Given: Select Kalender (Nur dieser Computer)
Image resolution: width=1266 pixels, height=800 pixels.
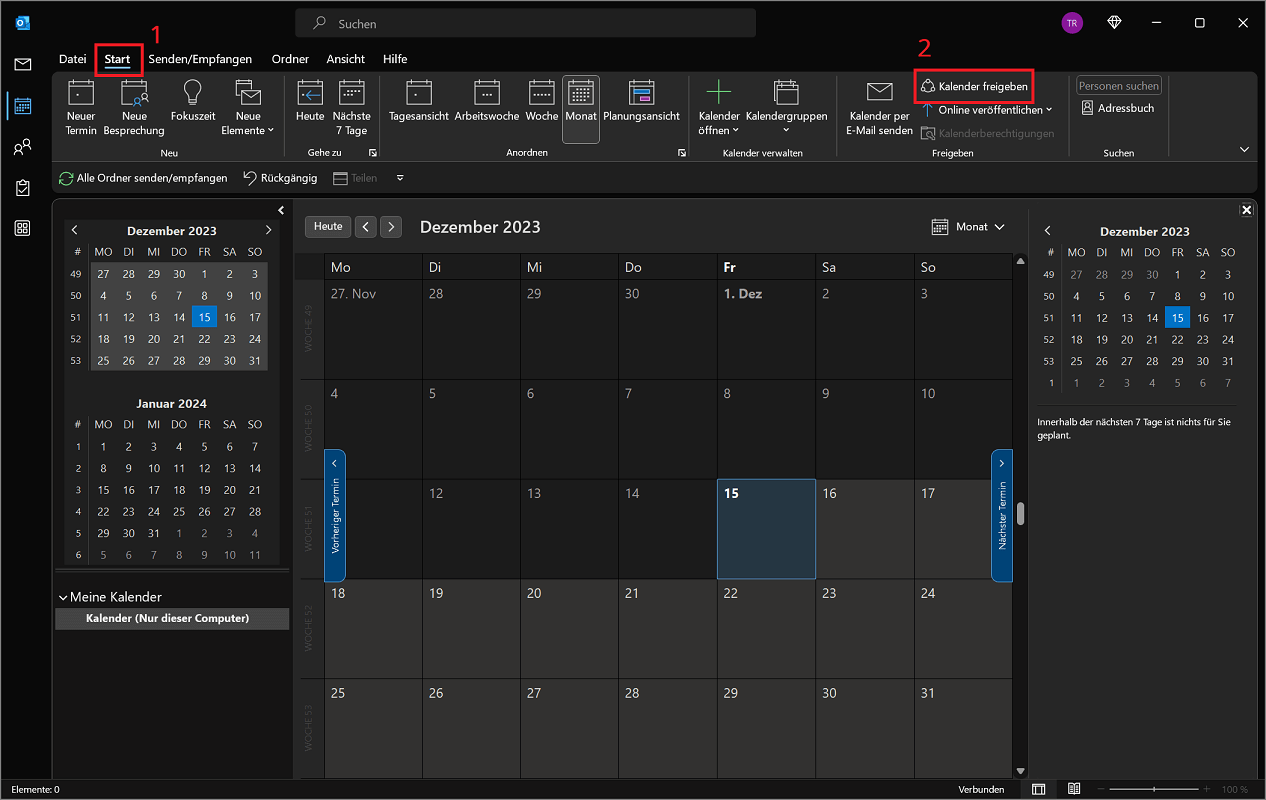Looking at the screenshot, I should click(172, 619).
